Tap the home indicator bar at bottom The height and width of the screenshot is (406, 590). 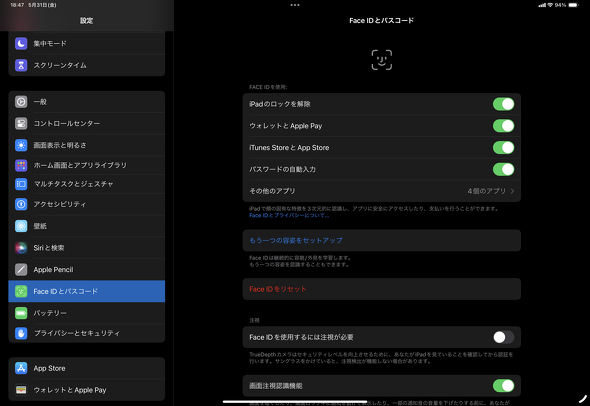tap(295, 402)
